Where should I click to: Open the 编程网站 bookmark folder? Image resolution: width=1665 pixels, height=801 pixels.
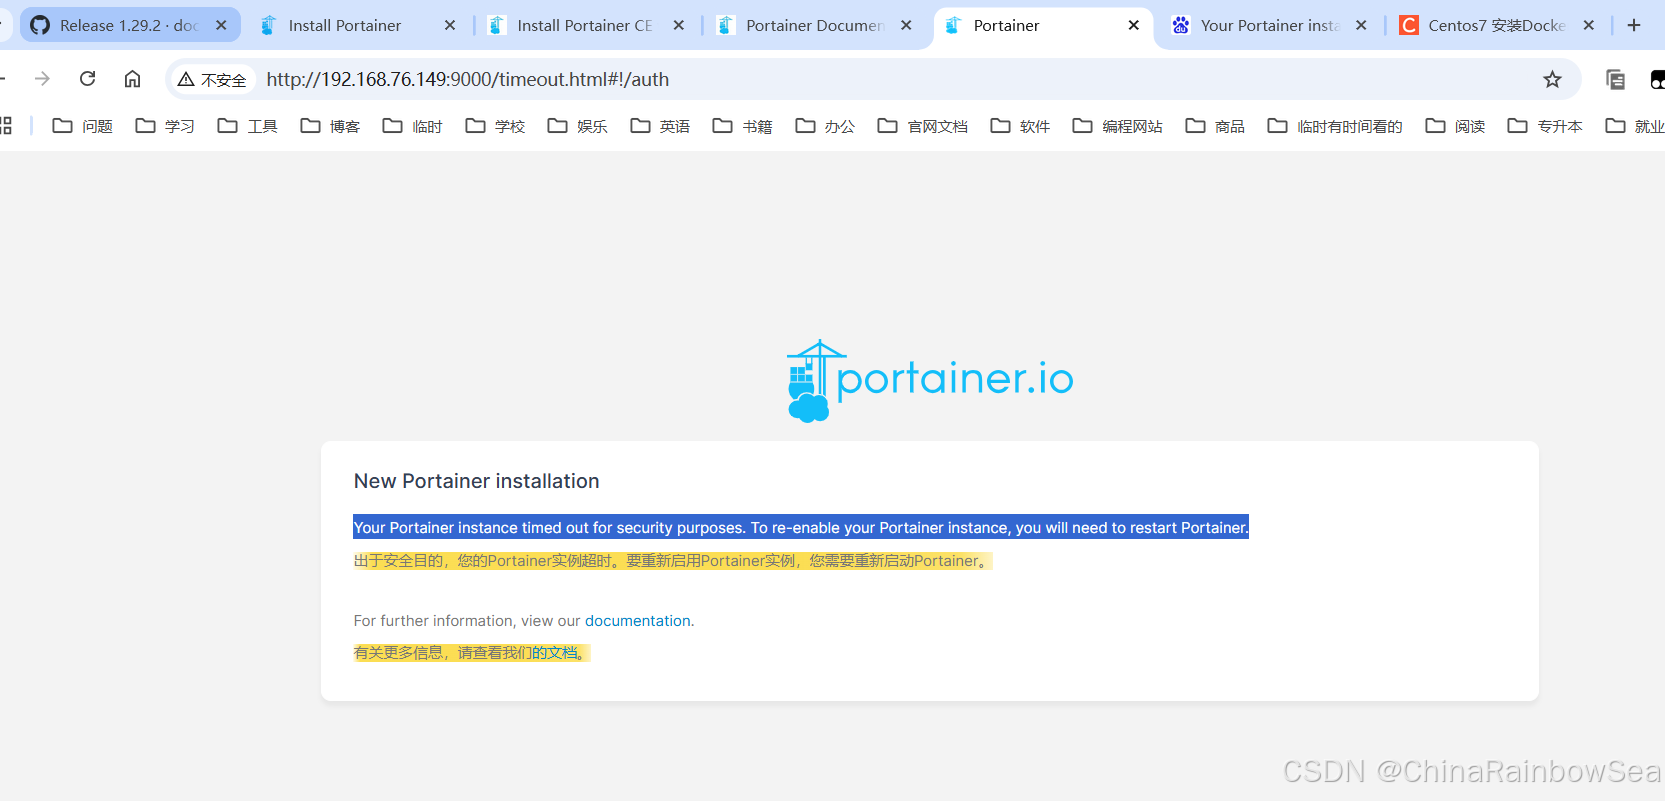(1118, 126)
